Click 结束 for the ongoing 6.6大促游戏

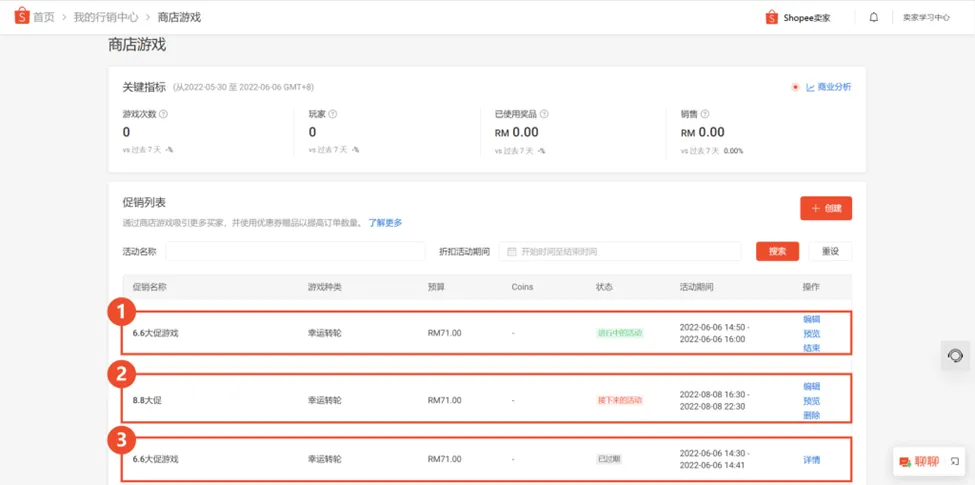coord(811,348)
